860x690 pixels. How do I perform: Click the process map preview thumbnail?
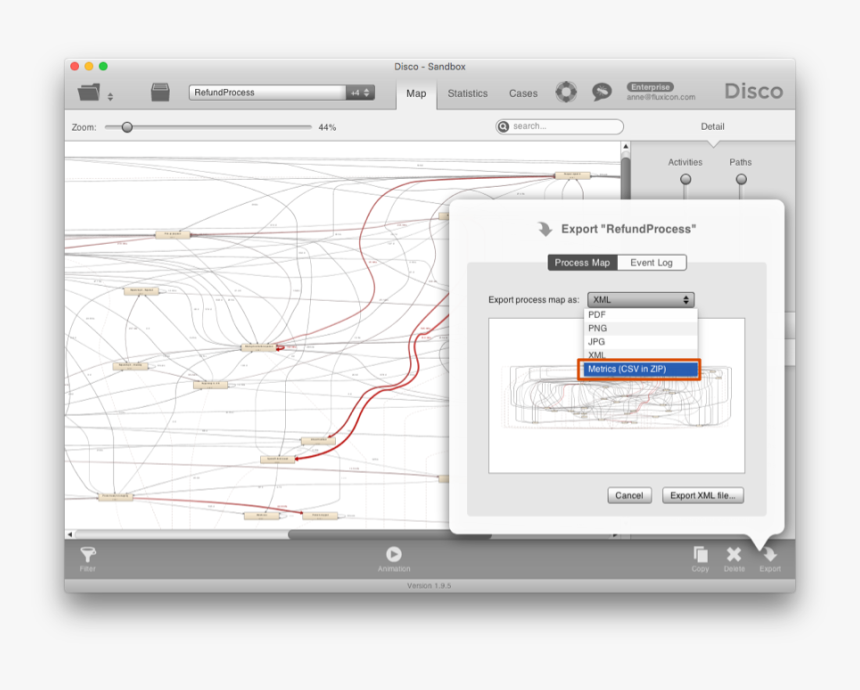coord(616,397)
